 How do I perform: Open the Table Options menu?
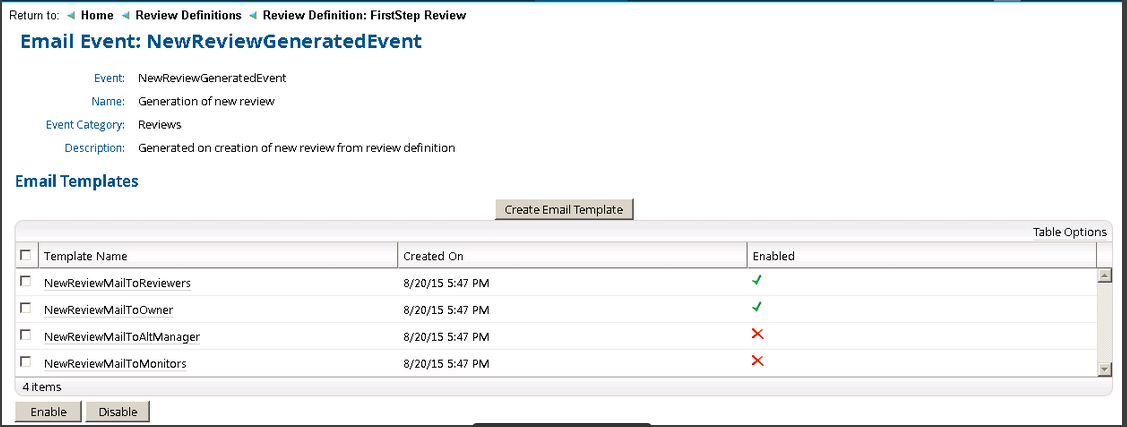(1069, 232)
